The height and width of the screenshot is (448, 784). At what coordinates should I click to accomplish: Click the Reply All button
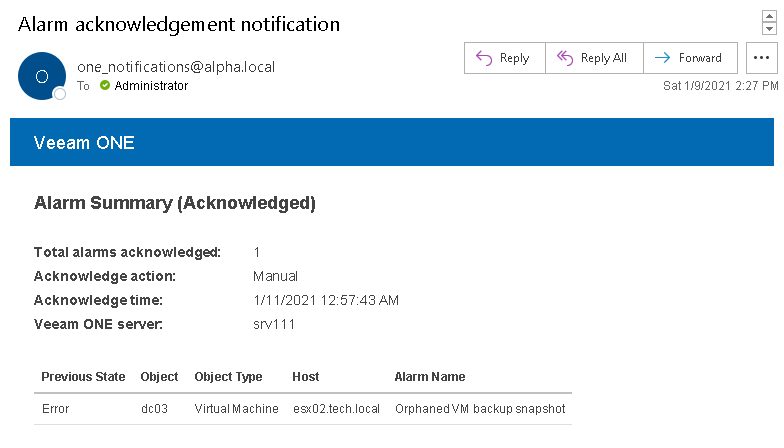pos(594,58)
